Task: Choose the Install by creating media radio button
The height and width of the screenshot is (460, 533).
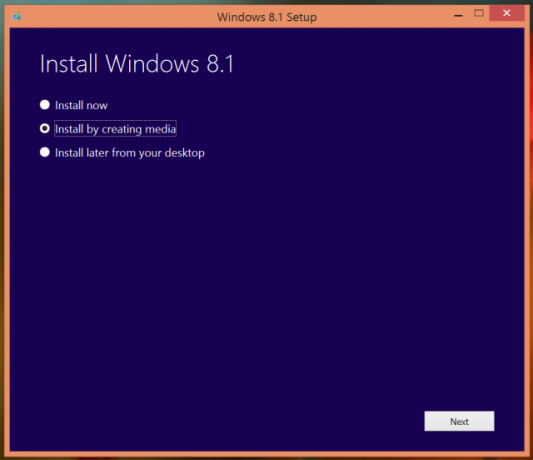Action: 45,129
